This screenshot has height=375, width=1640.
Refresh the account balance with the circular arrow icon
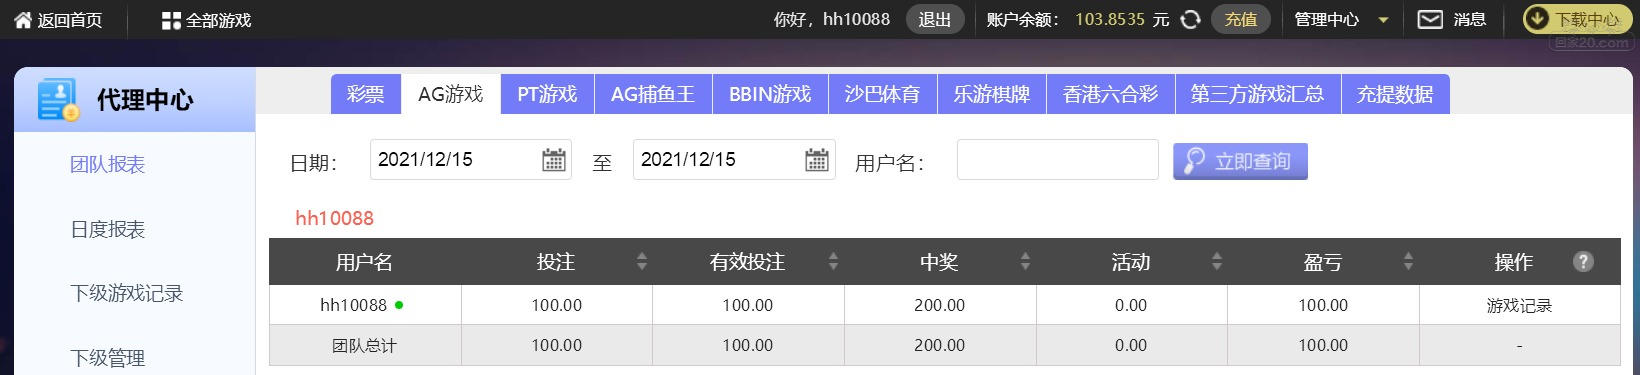(x=1190, y=20)
